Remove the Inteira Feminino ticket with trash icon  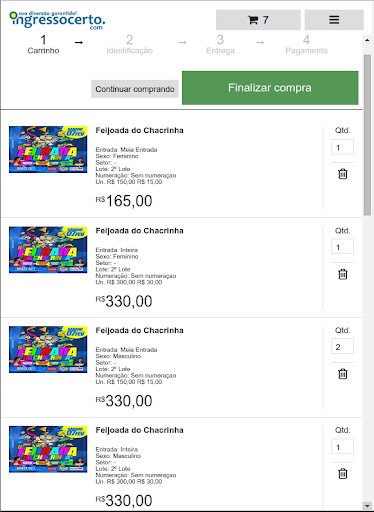pos(343,274)
